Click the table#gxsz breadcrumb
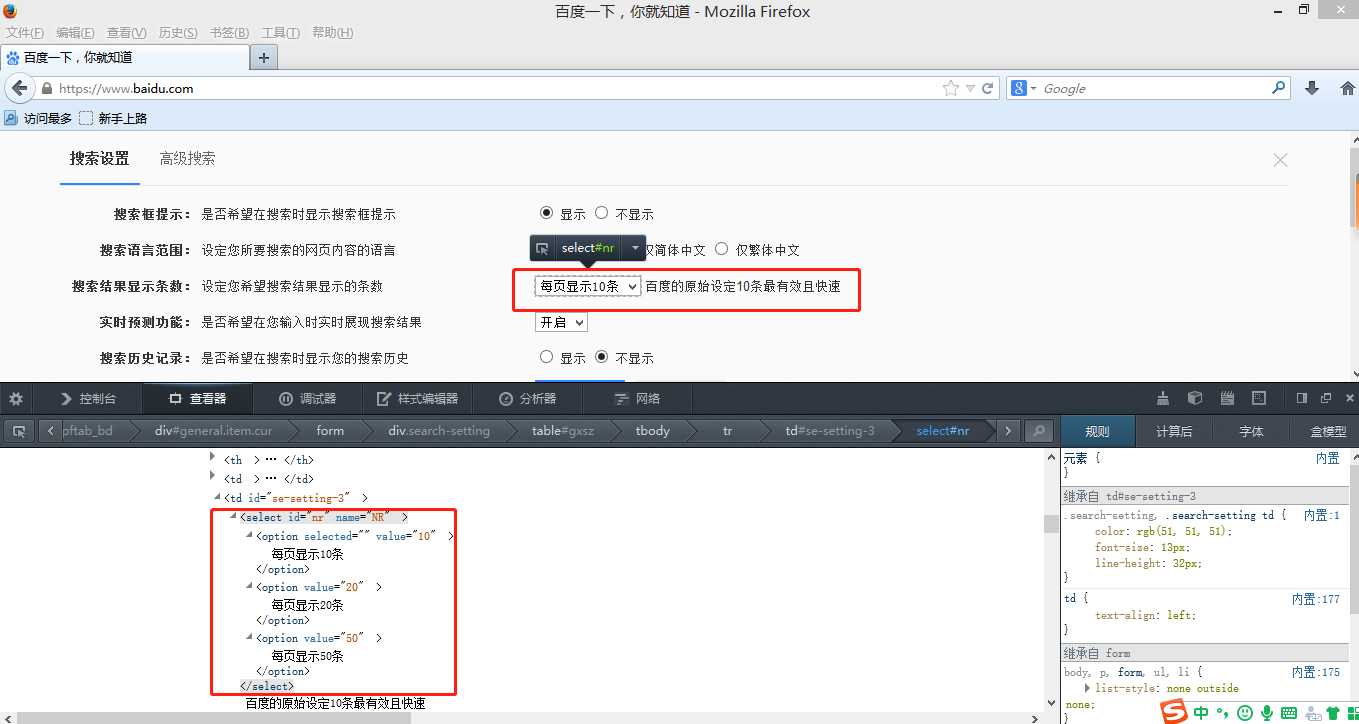Screen dimensions: 1359x724 563,431
